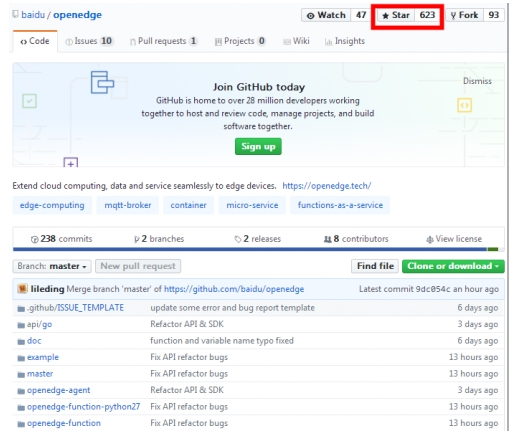
Task: Click the green Sign up button
Action: point(258,146)
